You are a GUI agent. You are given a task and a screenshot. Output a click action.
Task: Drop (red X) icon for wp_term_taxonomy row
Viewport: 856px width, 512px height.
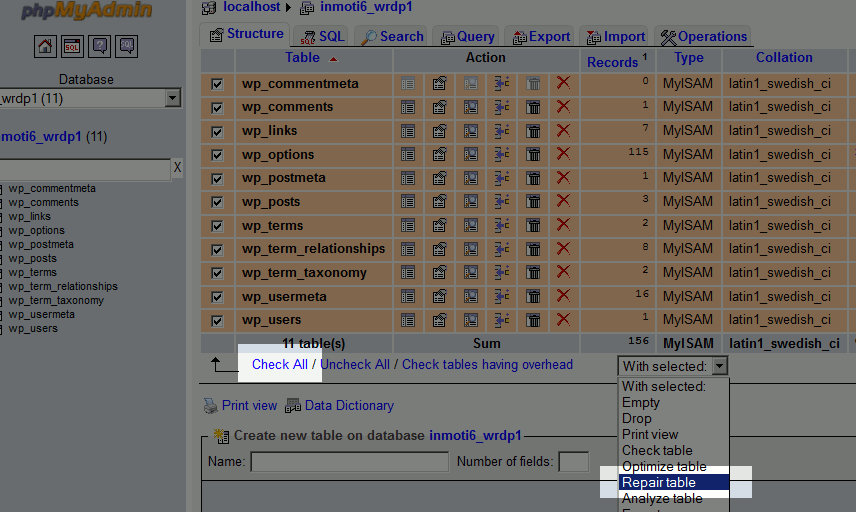(563, 272)
